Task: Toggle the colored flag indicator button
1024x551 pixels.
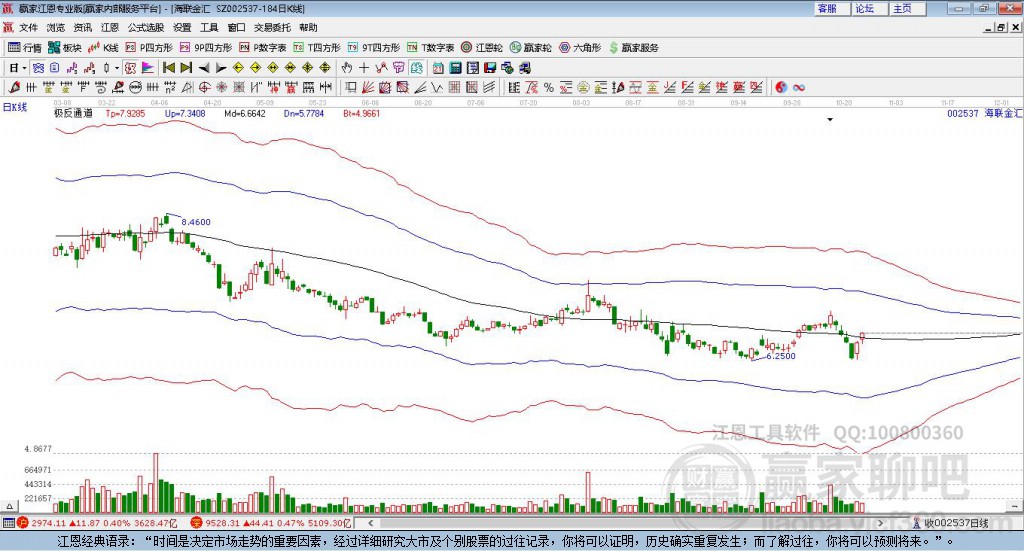Action: tap(148, 67)
